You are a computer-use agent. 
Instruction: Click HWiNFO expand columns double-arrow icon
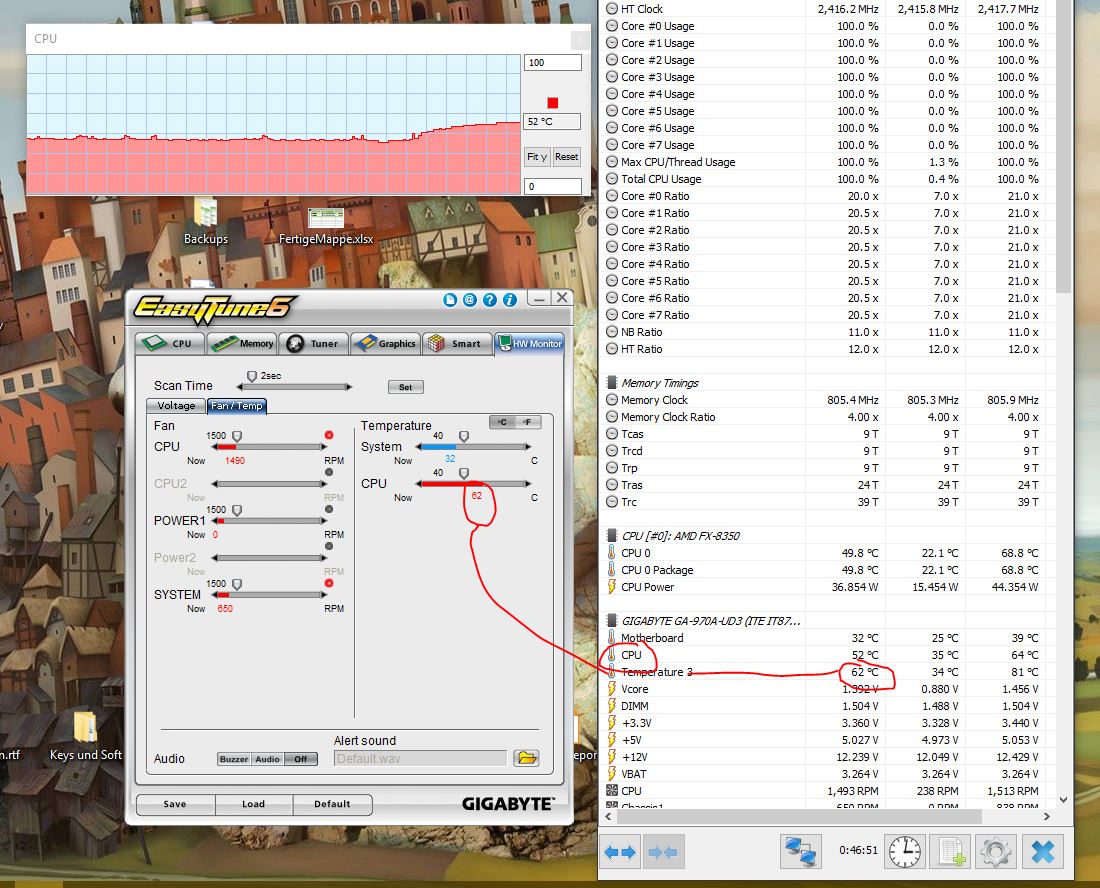click(x=620, y=852)
